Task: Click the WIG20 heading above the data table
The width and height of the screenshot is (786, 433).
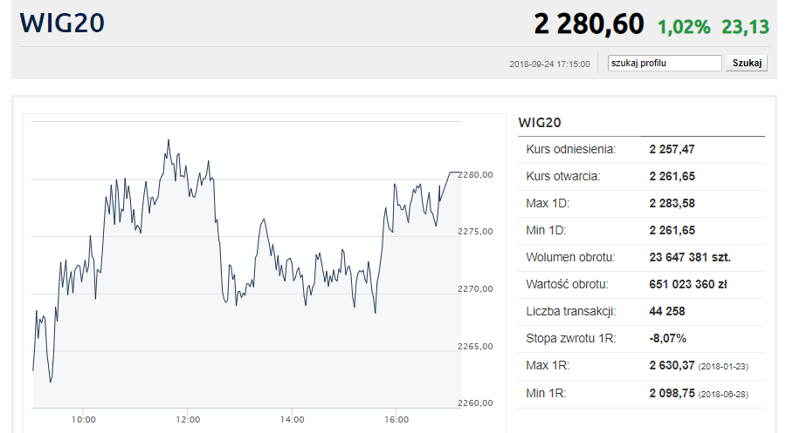Action: pos(540,122)
